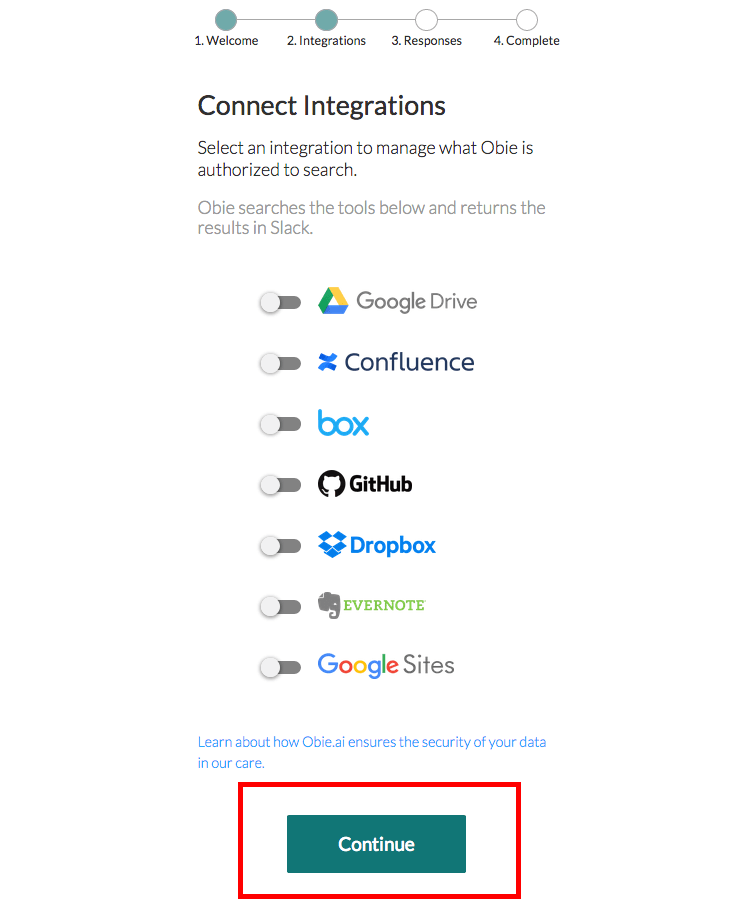The image size is (749, 899).
Task: Click the GitHub logo
Action: click(x=365, y=484)
